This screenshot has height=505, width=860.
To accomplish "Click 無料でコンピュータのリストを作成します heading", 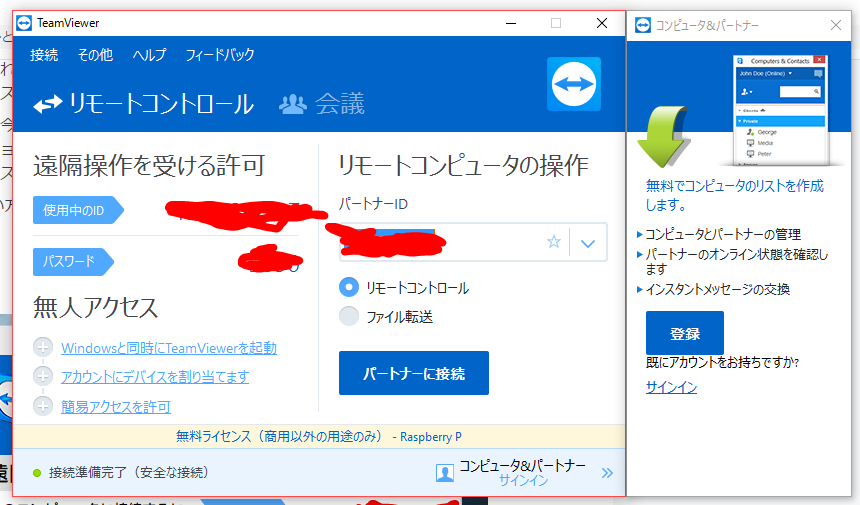I will (x=734, y=195).
